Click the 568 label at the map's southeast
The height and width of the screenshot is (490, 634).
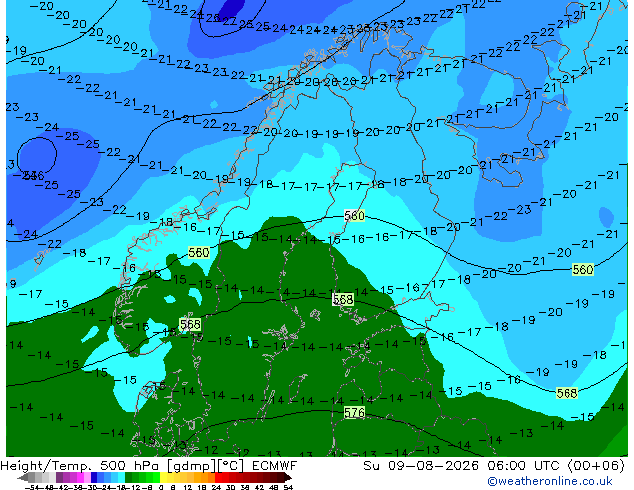click(566, 393)
